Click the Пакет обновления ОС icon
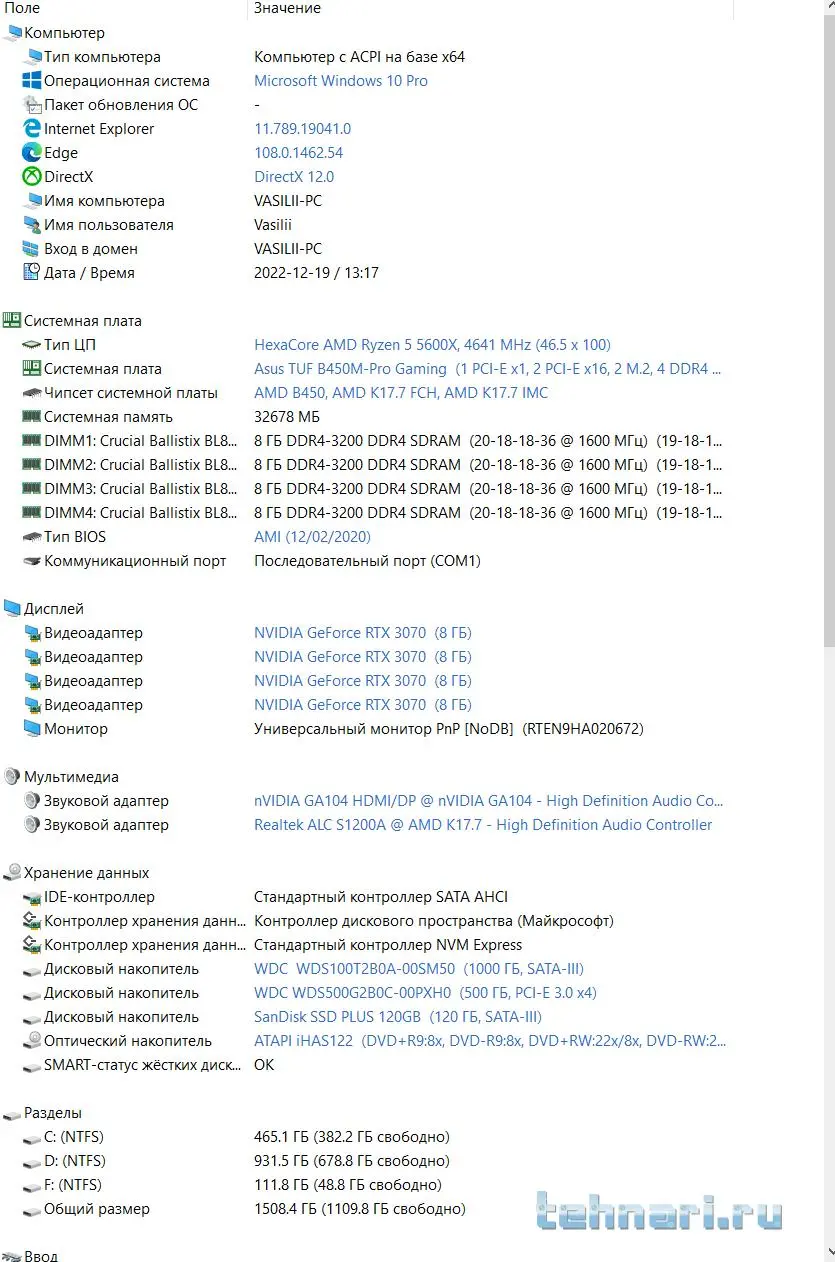The height and width of the screenshot is (1262, 835). (x=32, y=105)
